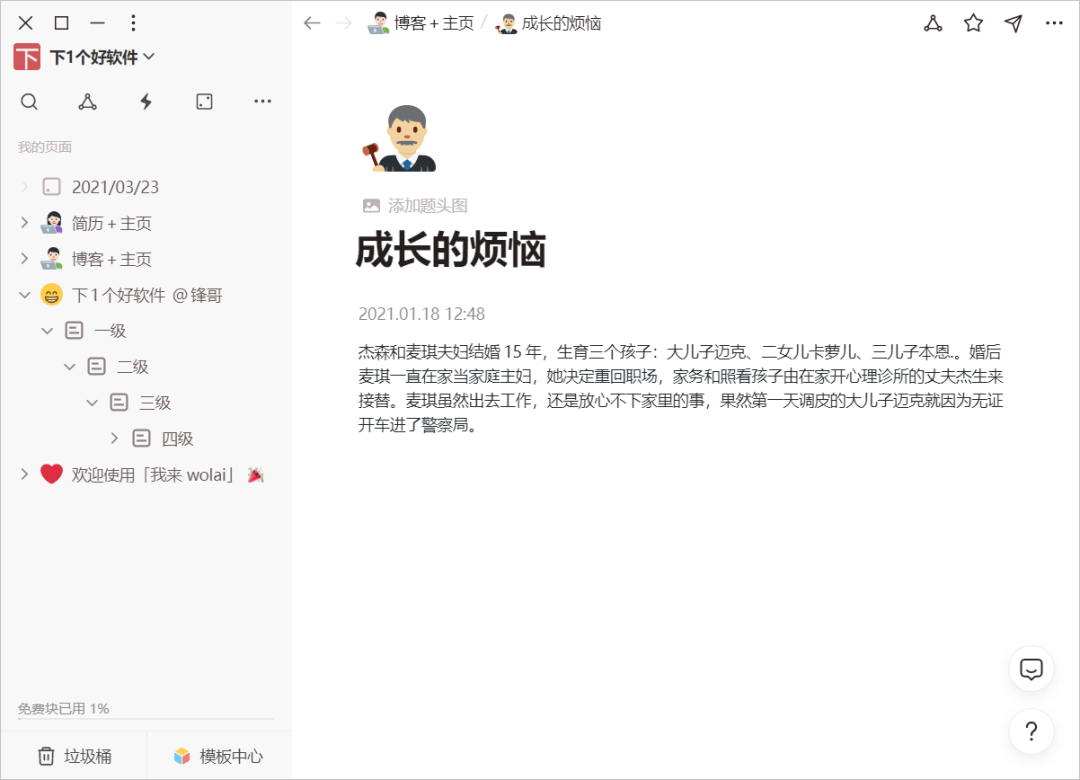Expand the 2021/03/23 page tree
1080x780 pixels.
tap(24, 186)
